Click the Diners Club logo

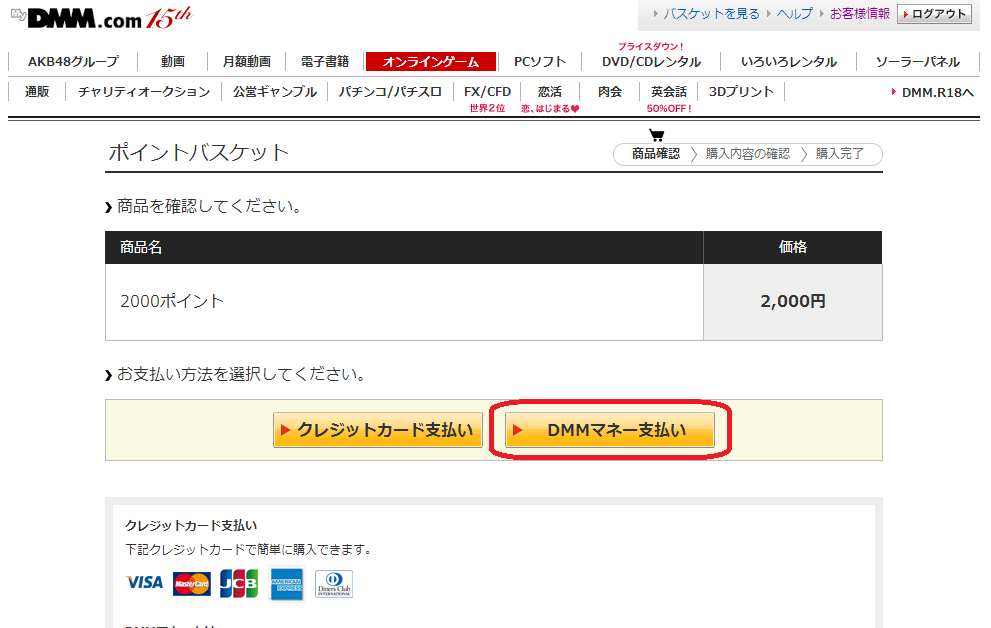334,584
